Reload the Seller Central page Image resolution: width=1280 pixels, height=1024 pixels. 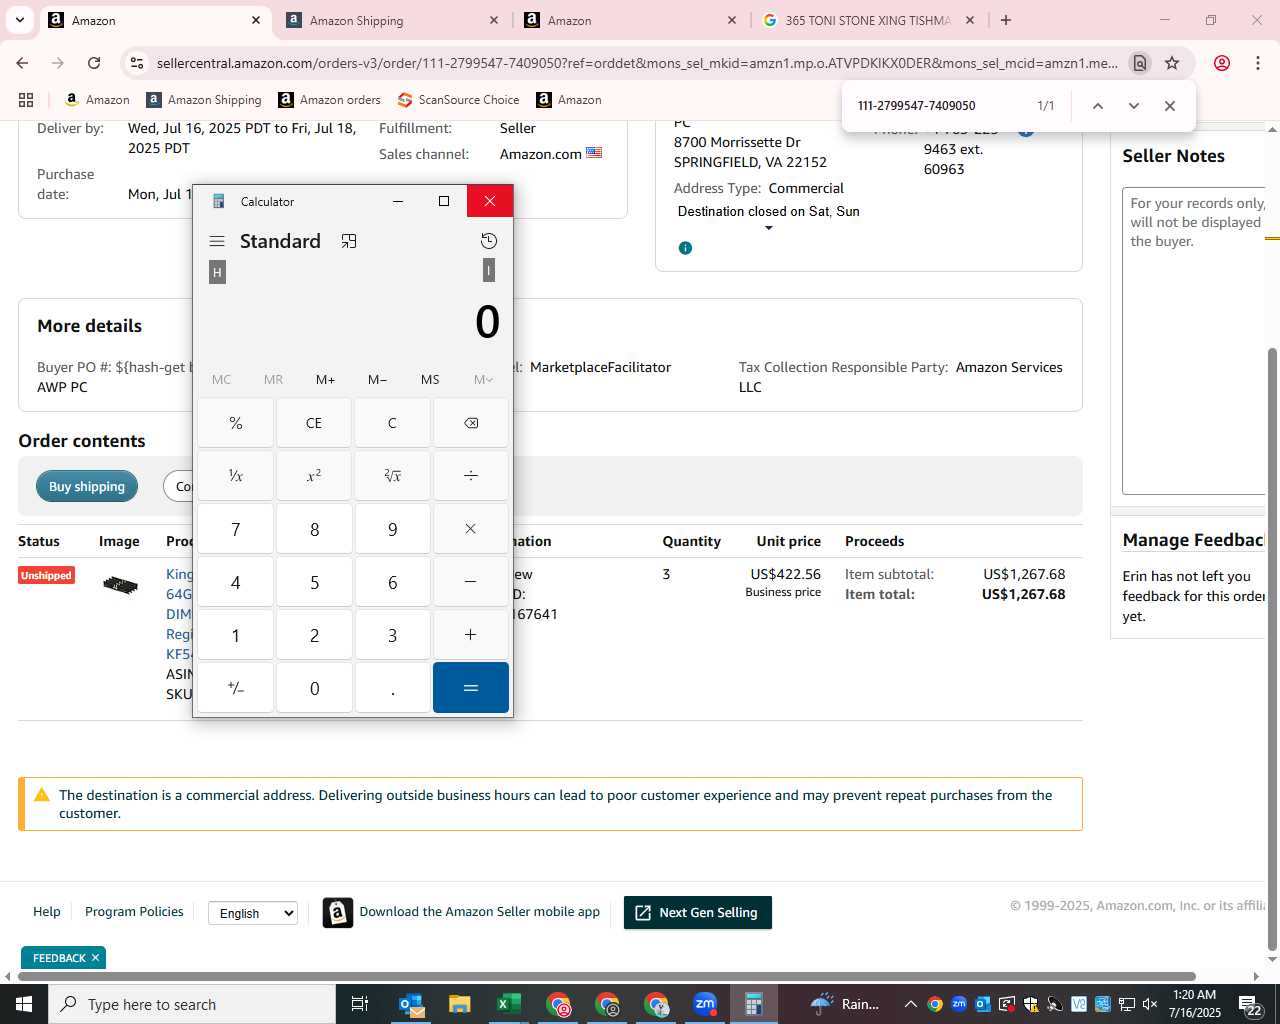coord(94,63)
